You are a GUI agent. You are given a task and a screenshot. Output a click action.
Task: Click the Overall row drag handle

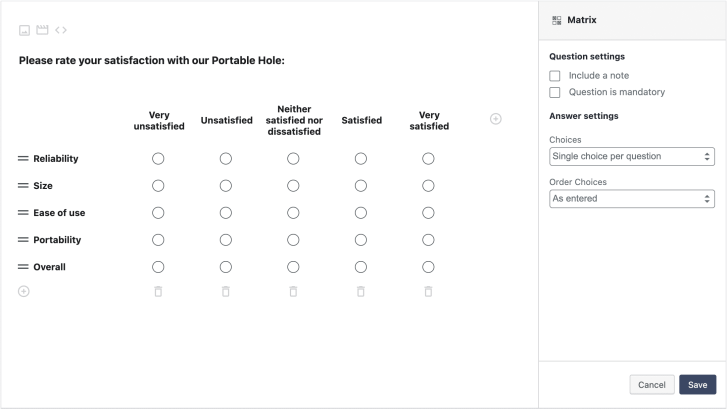(x=24, y=267)
